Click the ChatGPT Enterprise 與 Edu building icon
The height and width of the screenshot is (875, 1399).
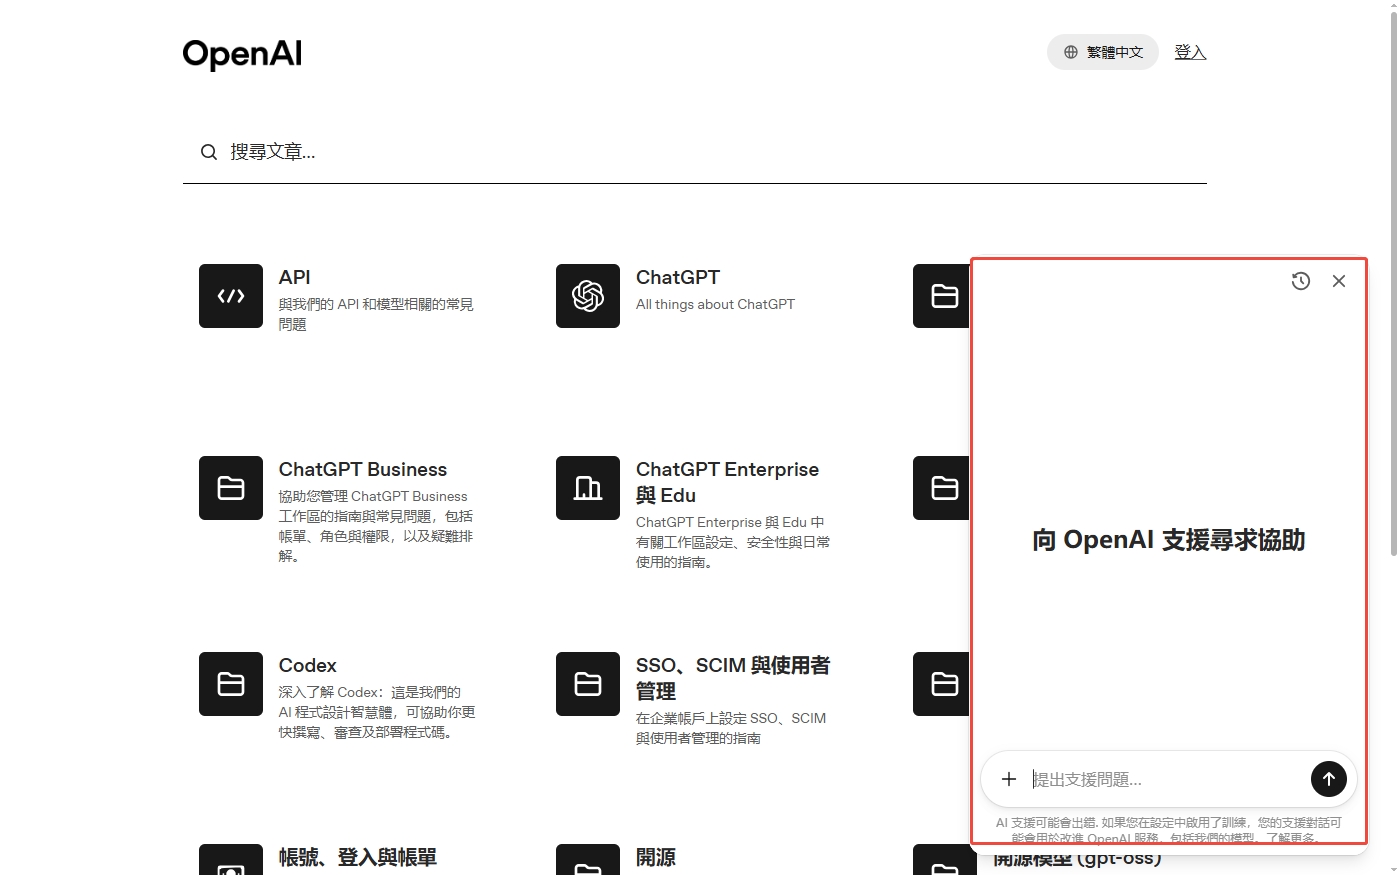point(588,488)
